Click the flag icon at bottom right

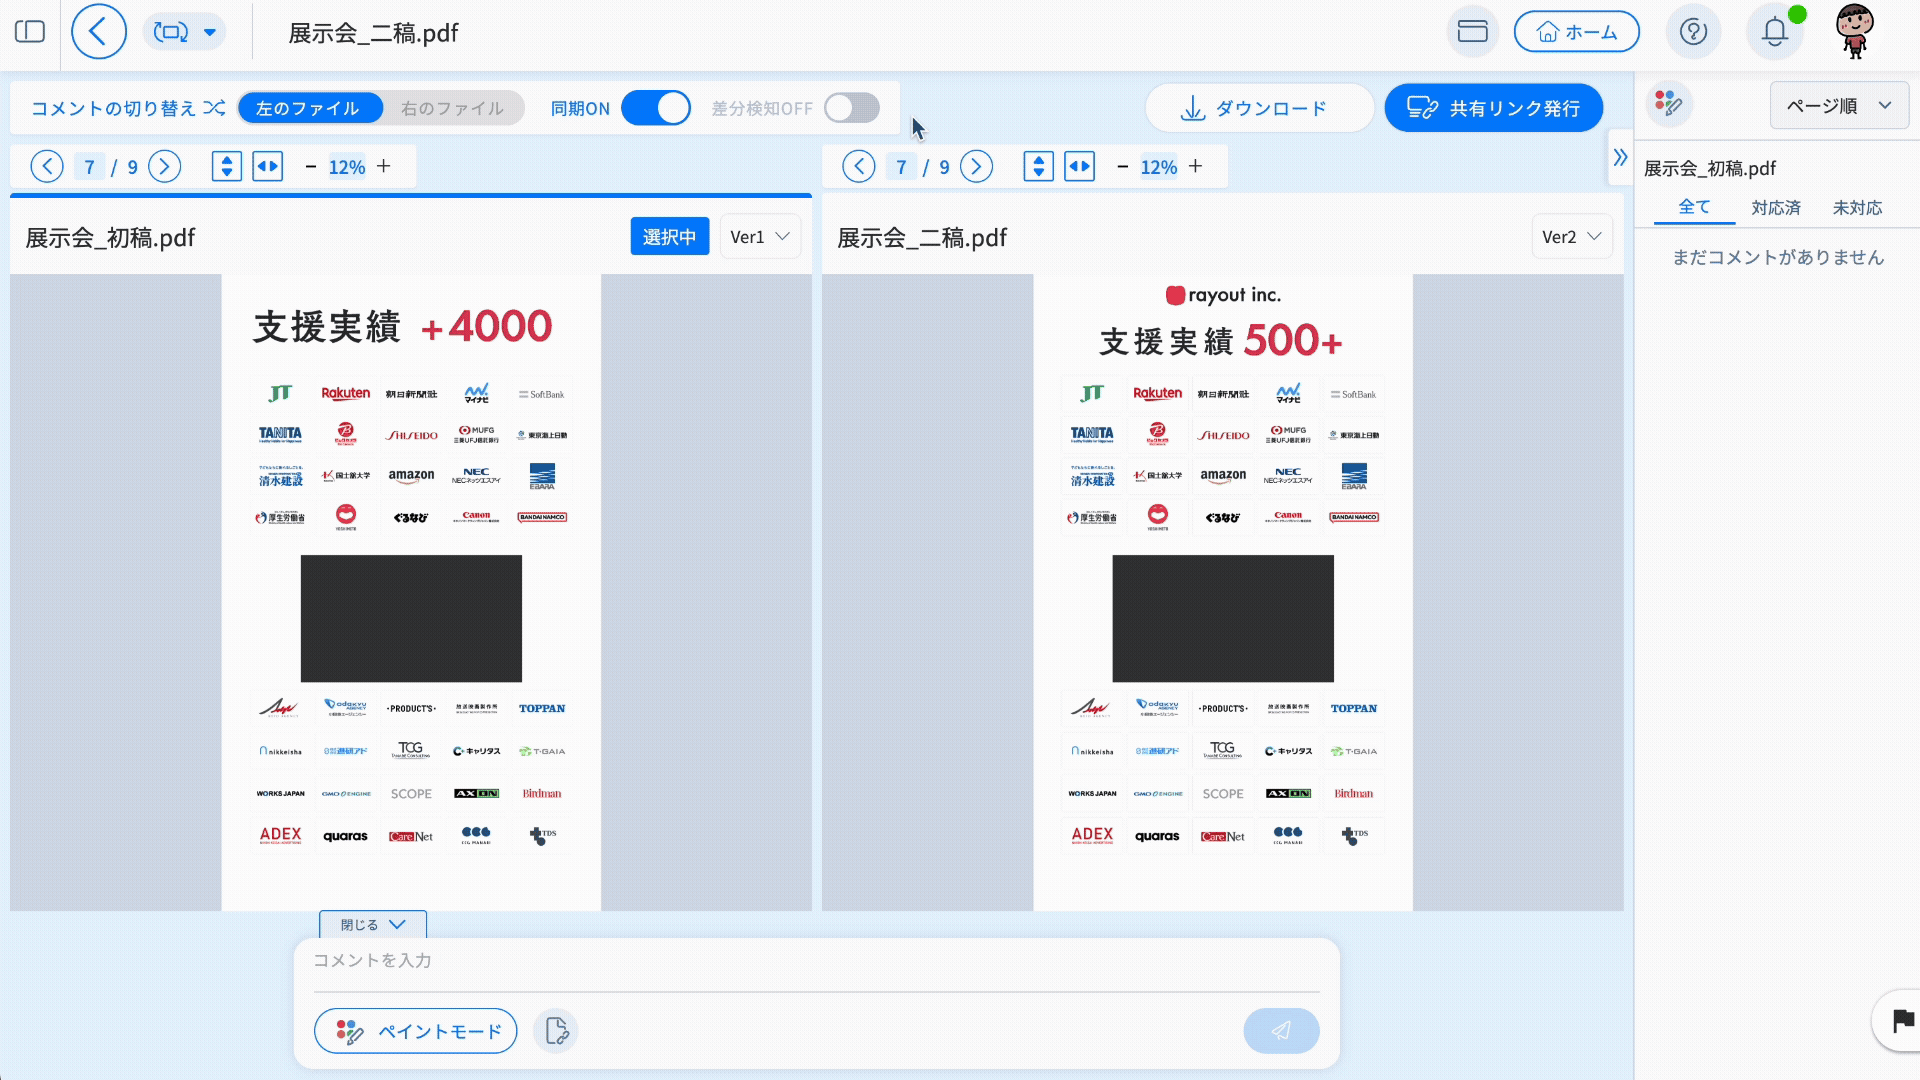click(x=1902, y=1021)
